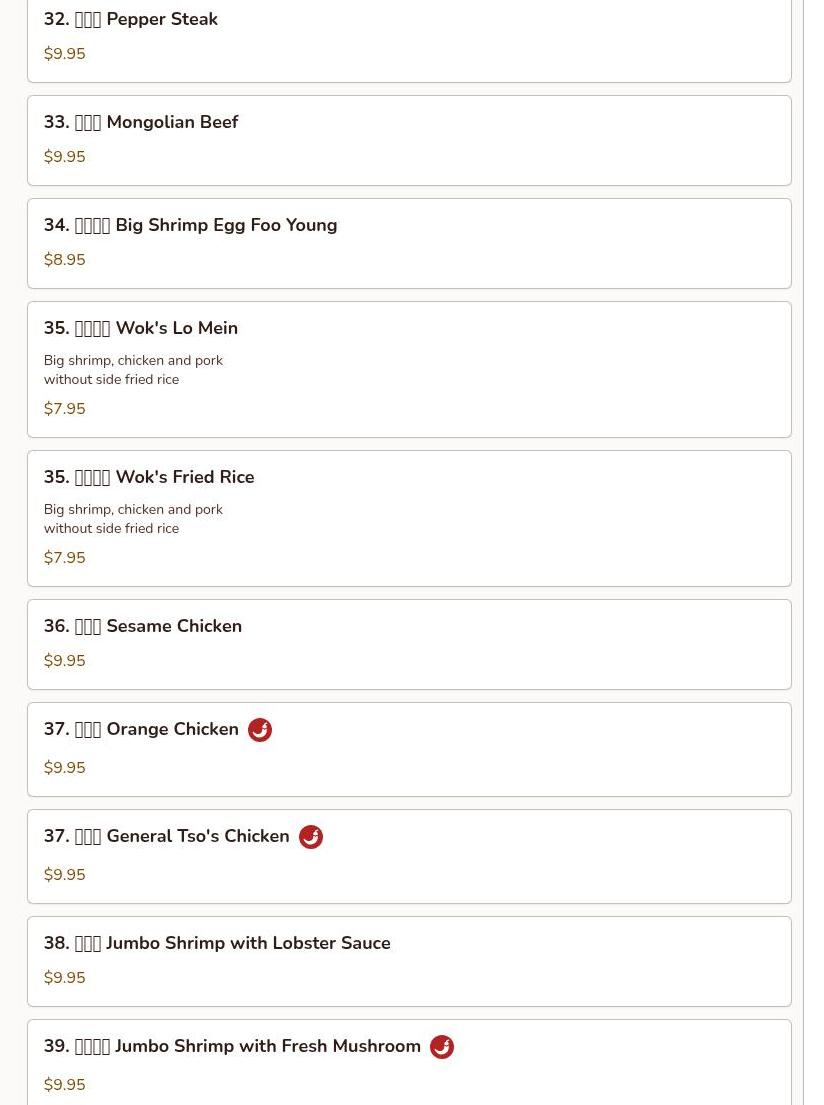Click the $9.95 price under Sesame Chicken
The image size is (824, 1105).
65,661
